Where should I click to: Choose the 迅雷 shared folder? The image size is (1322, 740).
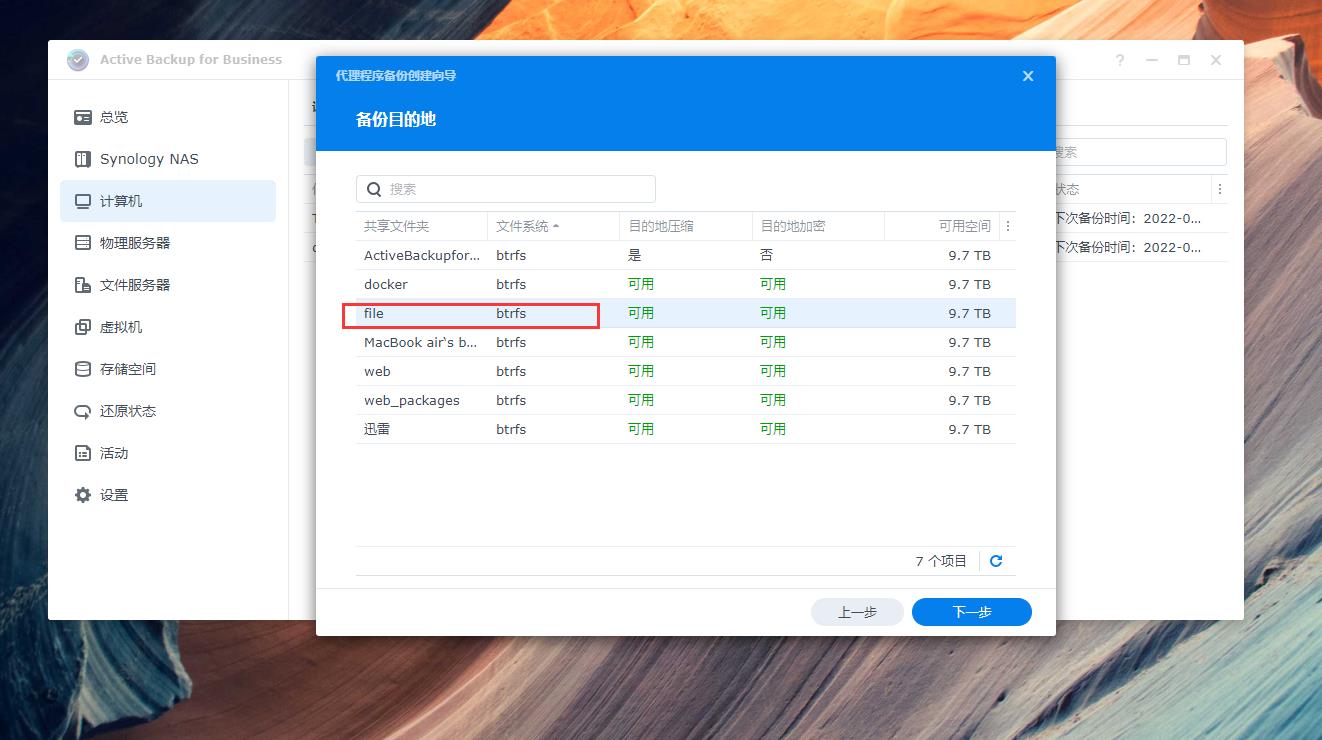click(x=686, y=429)
